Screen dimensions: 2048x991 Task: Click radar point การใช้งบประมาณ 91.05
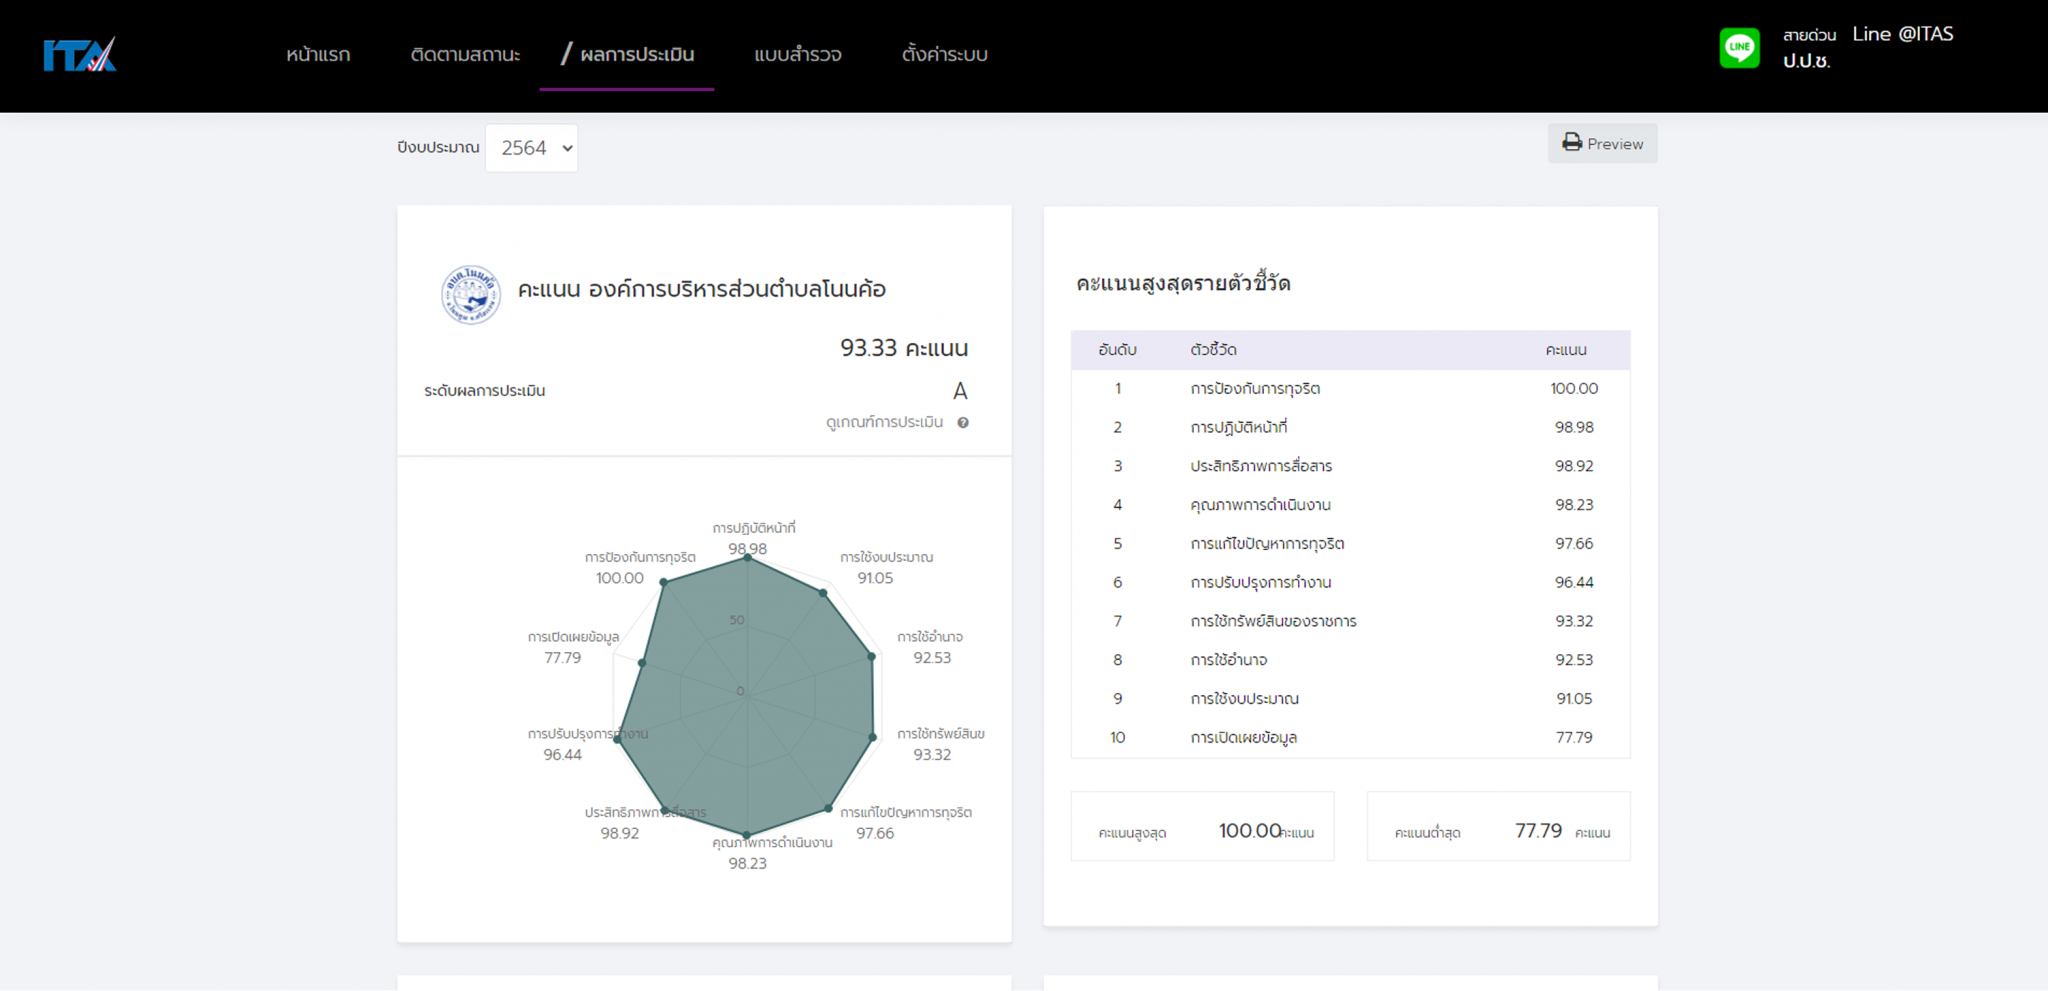[824, 594]
